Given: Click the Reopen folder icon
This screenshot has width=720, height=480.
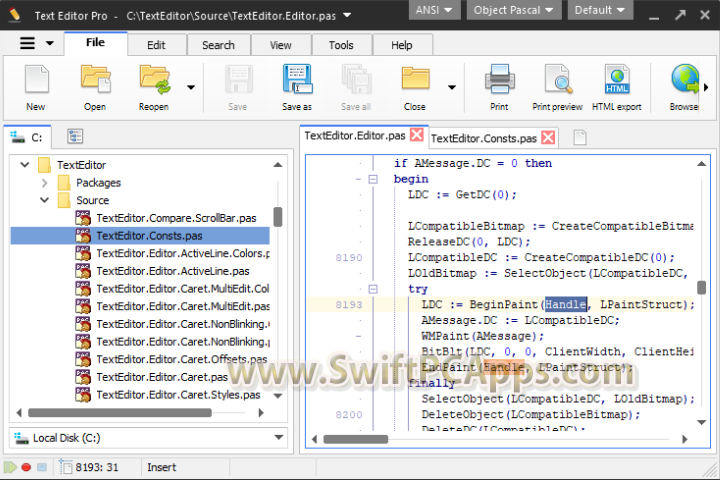Looking at the screenshot, I should pos(155,79).
